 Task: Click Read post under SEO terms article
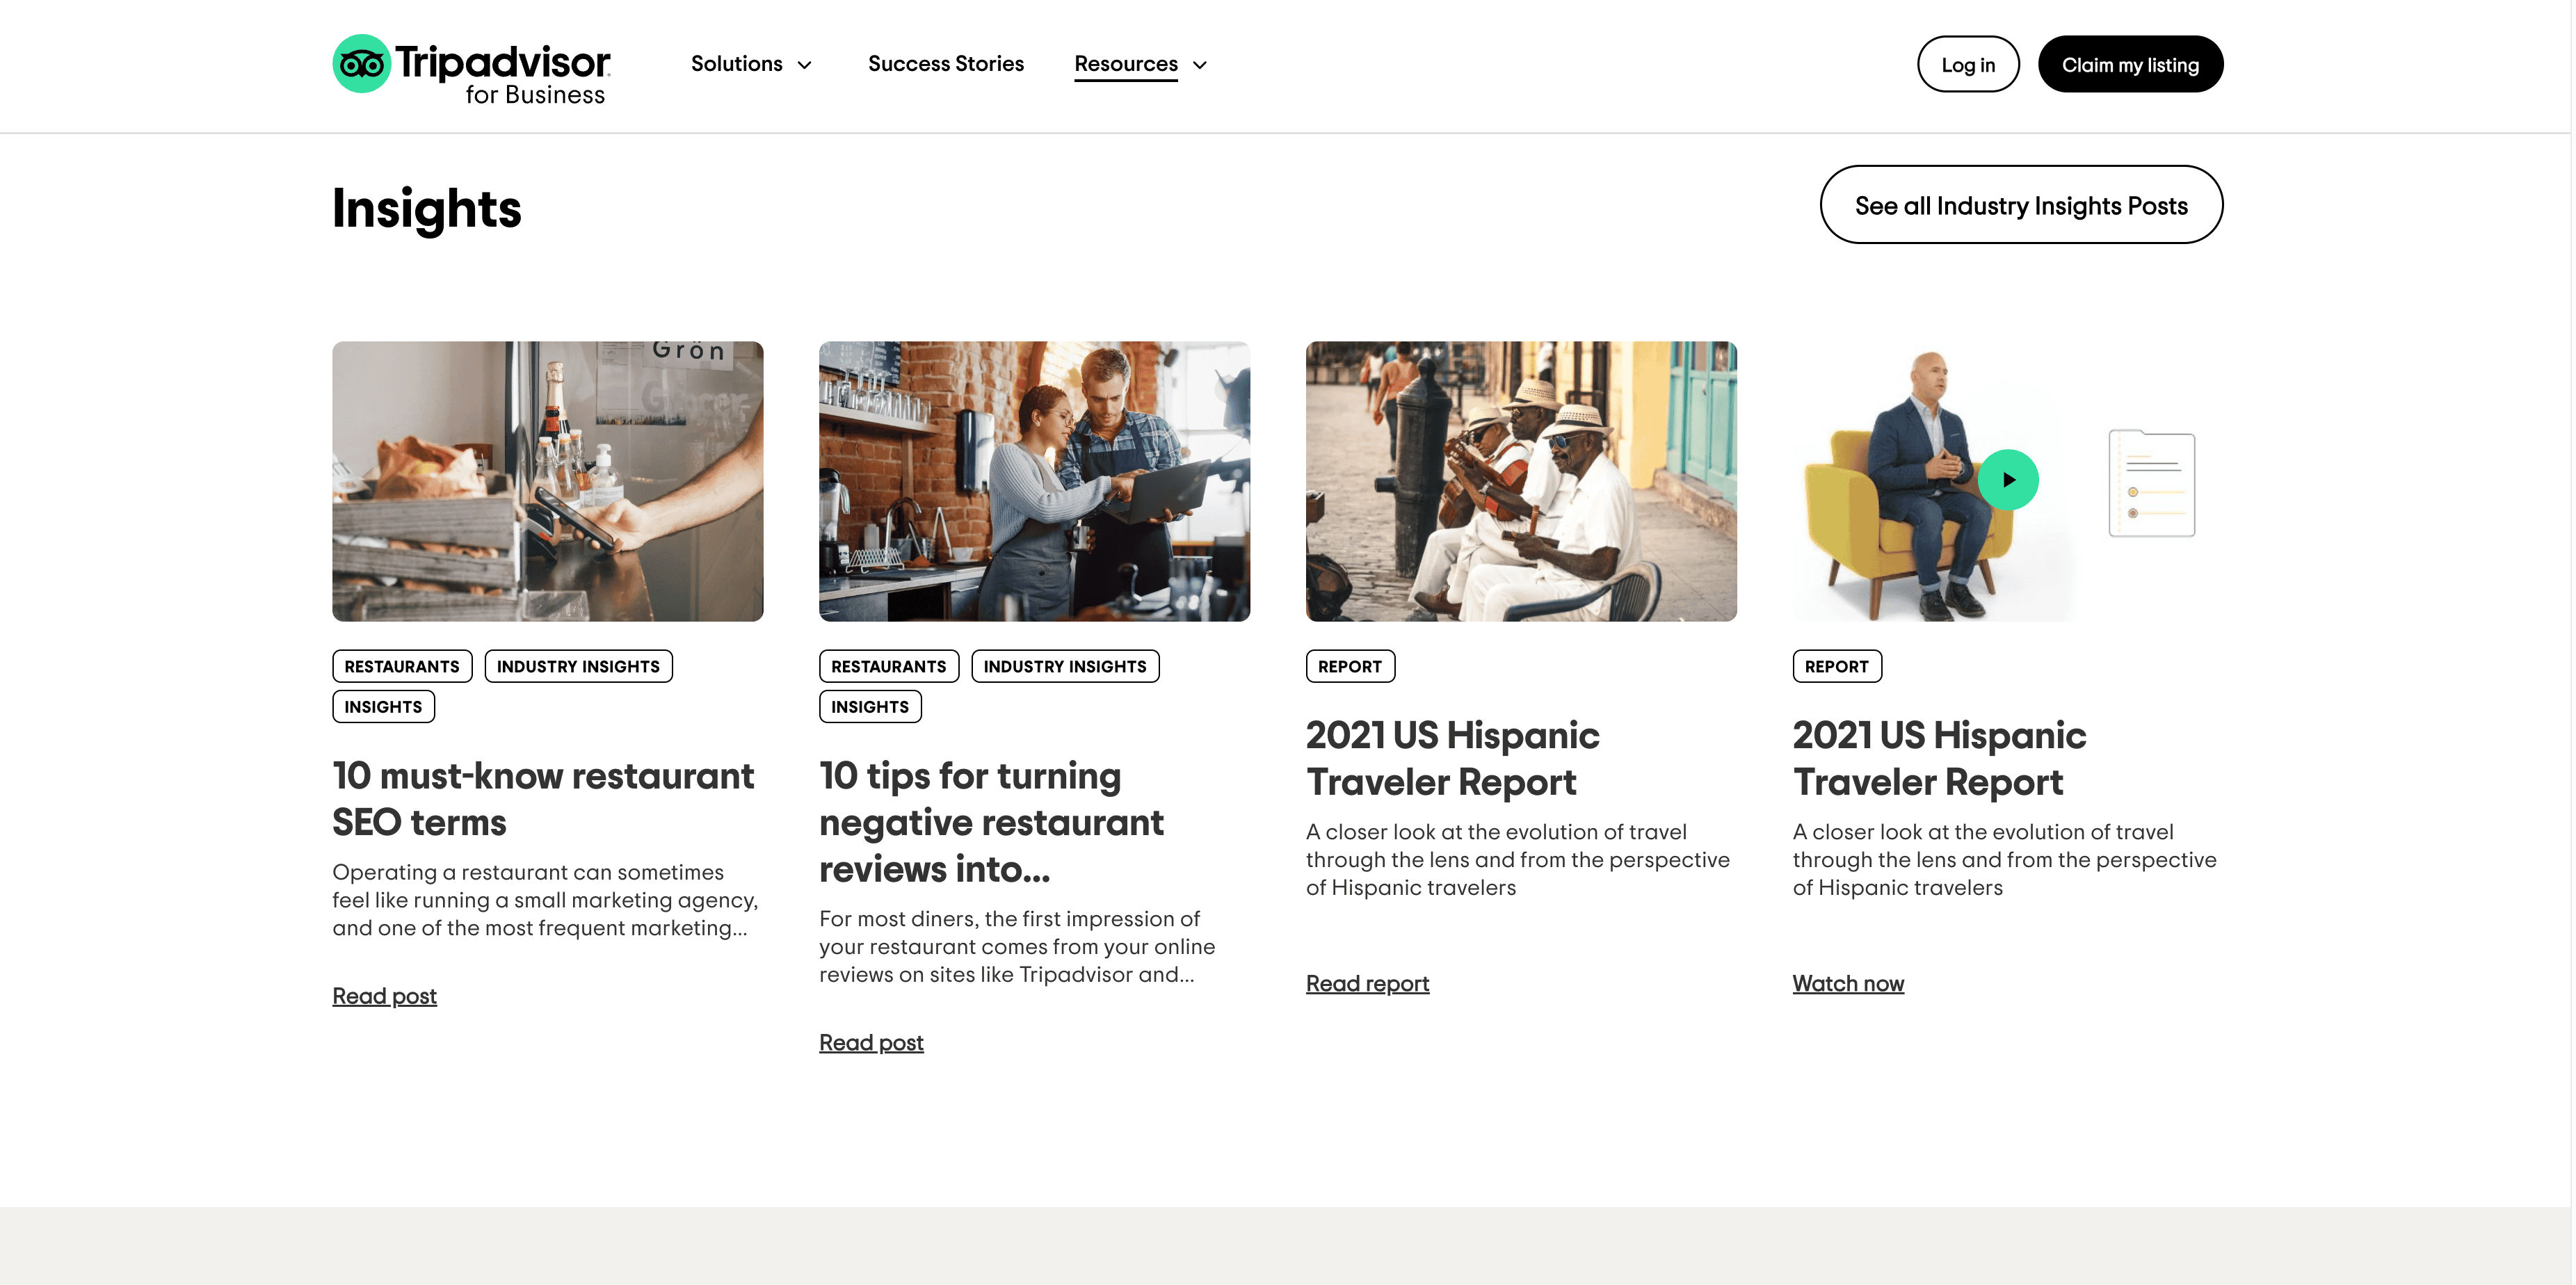[x=384, y=996]
